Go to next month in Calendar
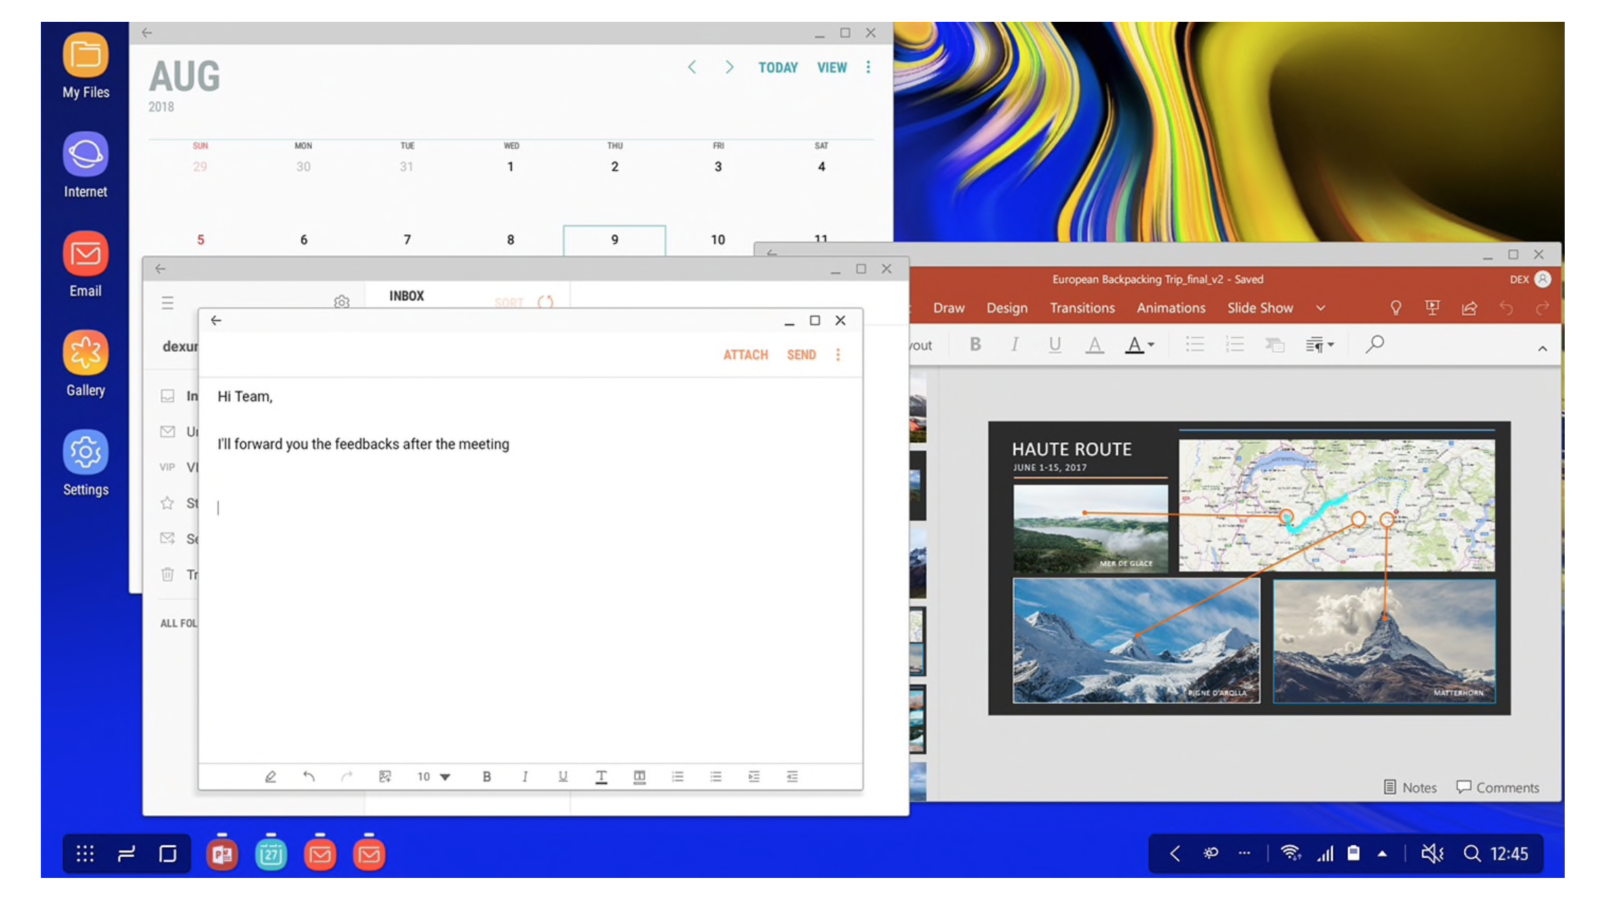The image size is (1600, 897). 729,67
